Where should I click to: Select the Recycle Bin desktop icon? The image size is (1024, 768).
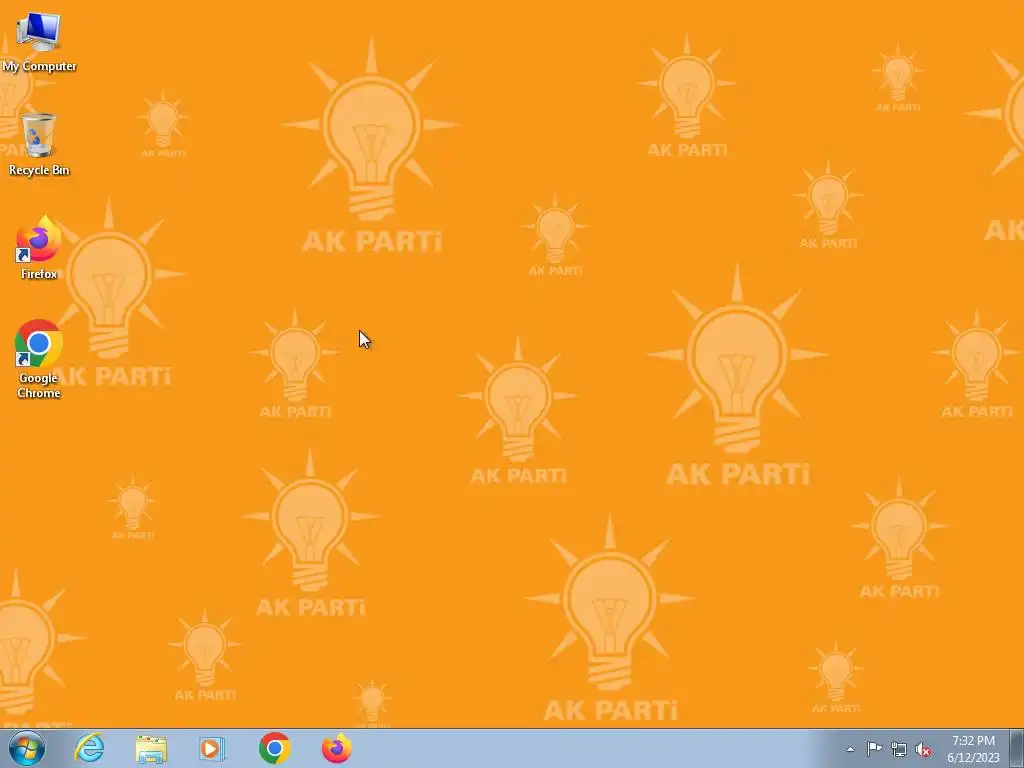point(39,144)
